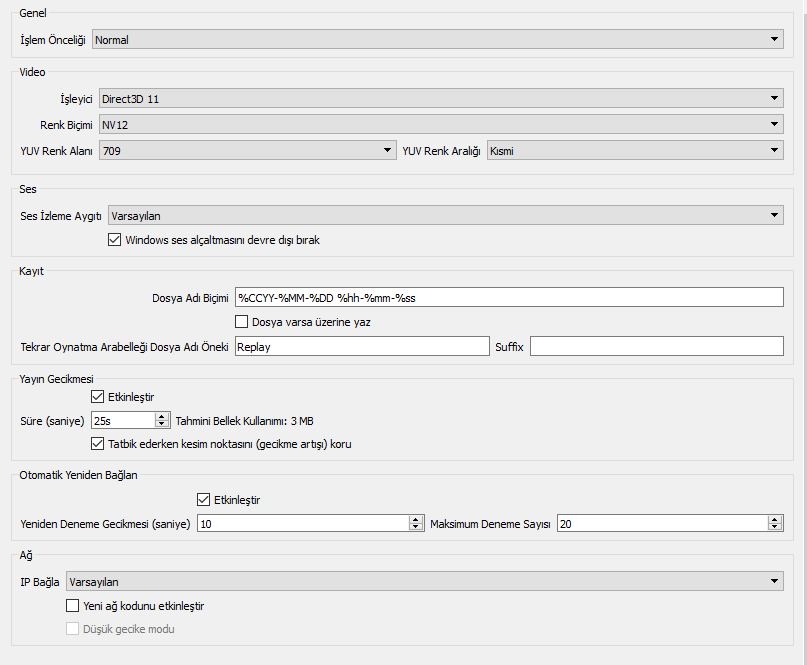Open the YUV Renk Aralığı dropdown

pos(634,150)
